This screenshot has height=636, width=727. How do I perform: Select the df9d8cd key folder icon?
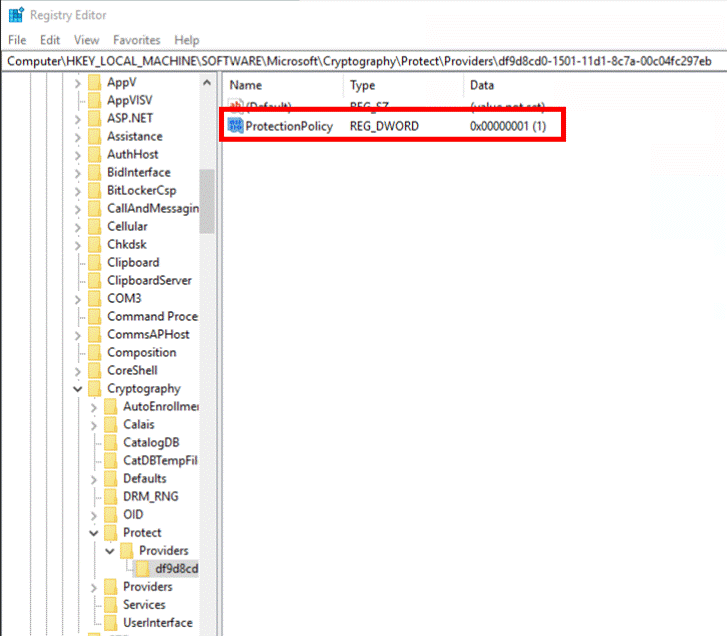click(142, 568)
